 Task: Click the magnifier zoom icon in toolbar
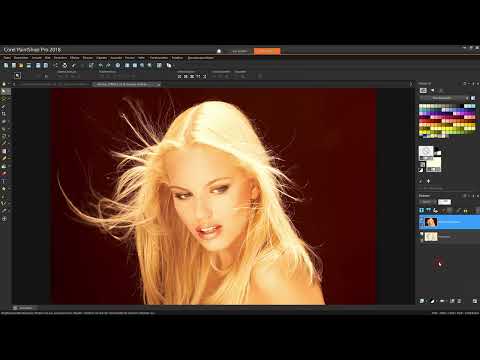[x=142, y=65]
